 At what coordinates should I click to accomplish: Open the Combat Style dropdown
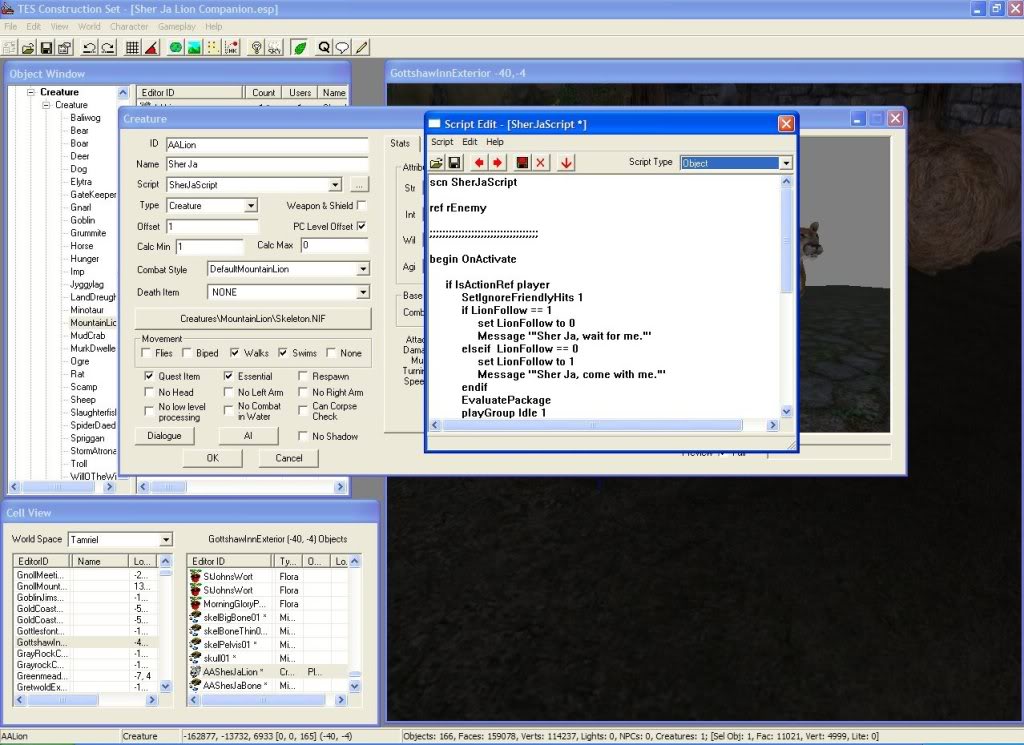[363, 269]
